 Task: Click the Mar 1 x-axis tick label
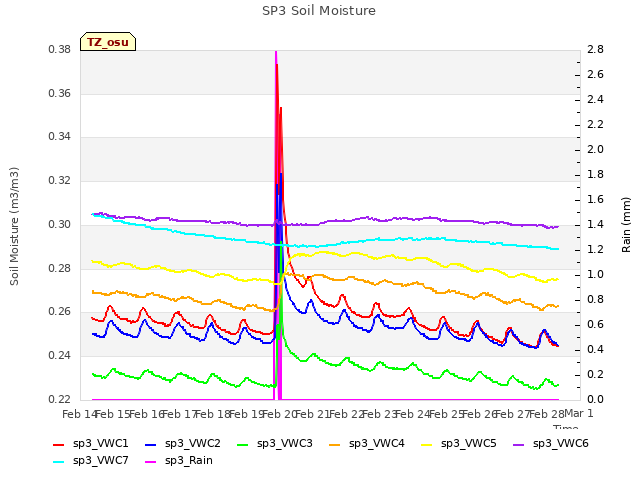coord(579,413)
